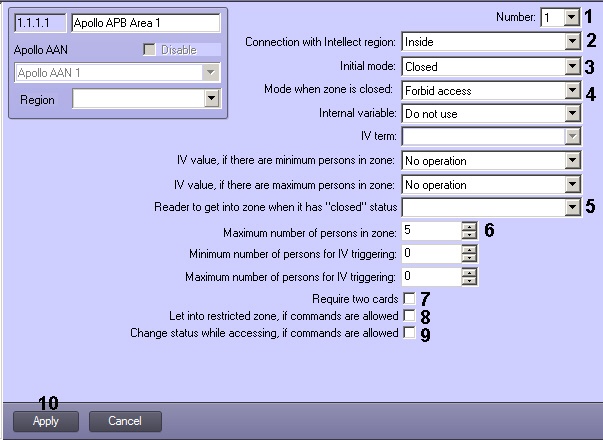This screenshot has height=440, width=603.
Task: Tick the Require two cards checkbox
Action: click(x=409, y=298)
